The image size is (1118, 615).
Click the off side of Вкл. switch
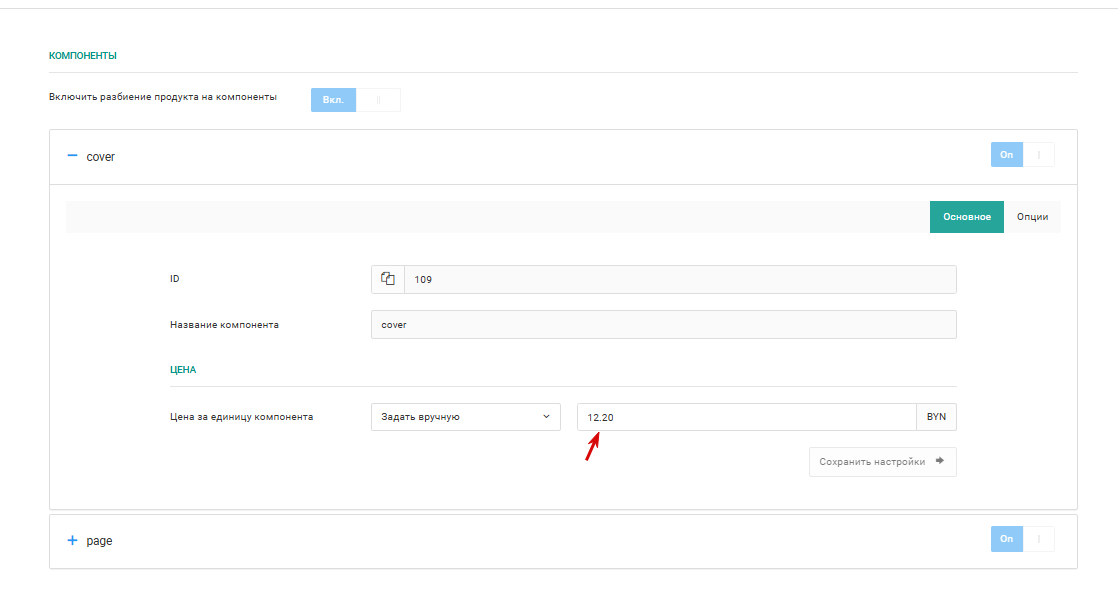[x=379, y=100]
